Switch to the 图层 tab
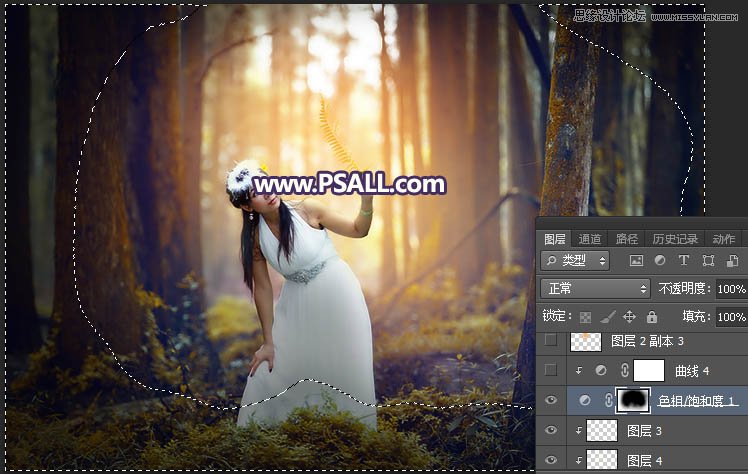This screenshot has height=474, width=748. 555,239
